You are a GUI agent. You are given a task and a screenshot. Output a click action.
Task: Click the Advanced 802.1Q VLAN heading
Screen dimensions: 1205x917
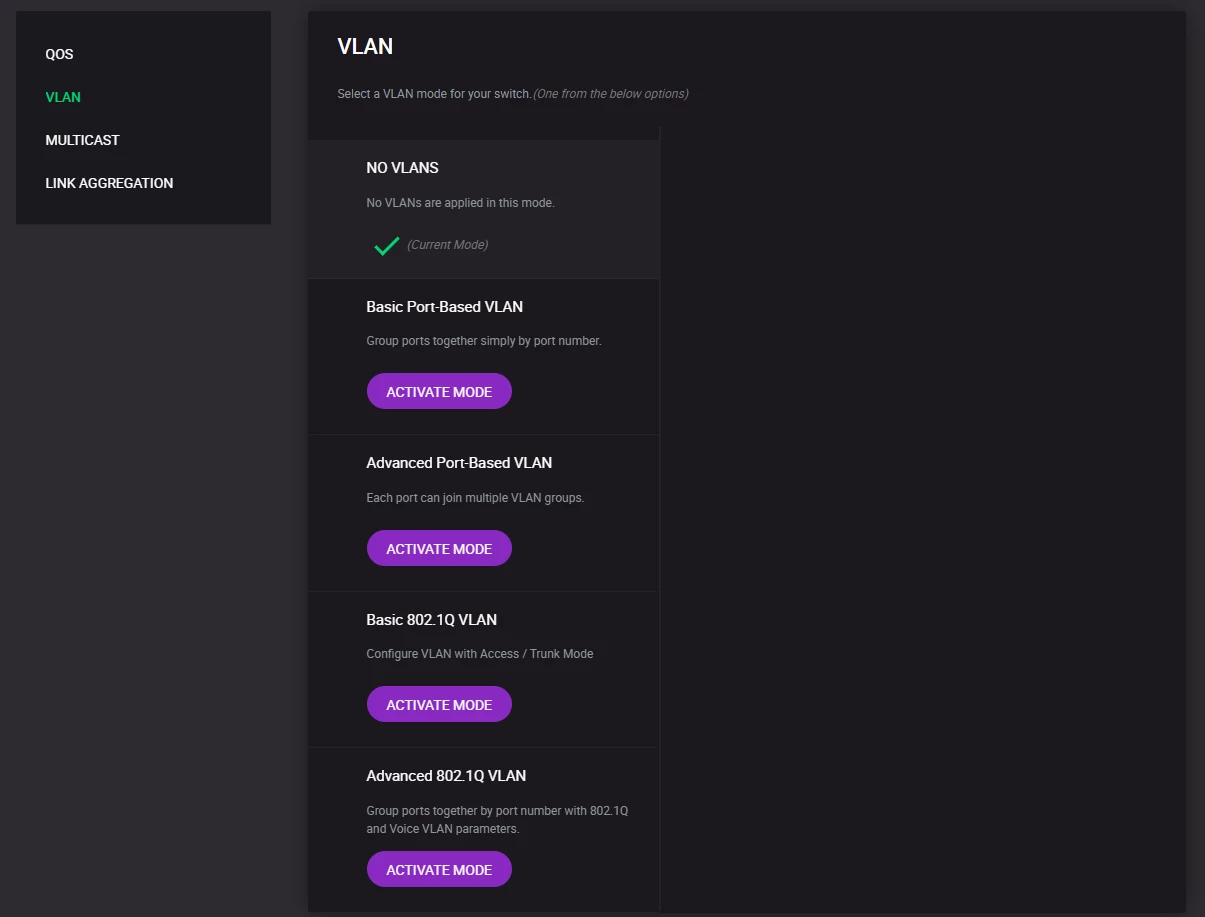coord(446,776)
